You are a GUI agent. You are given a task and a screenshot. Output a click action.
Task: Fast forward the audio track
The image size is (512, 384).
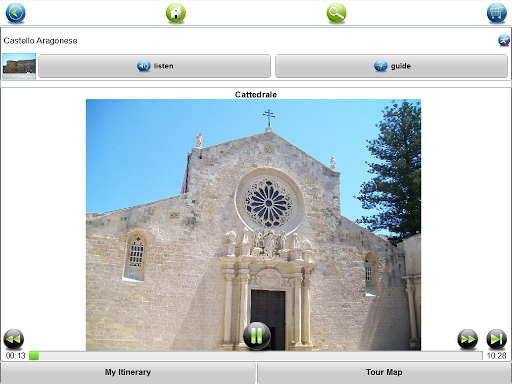[467, 339]
